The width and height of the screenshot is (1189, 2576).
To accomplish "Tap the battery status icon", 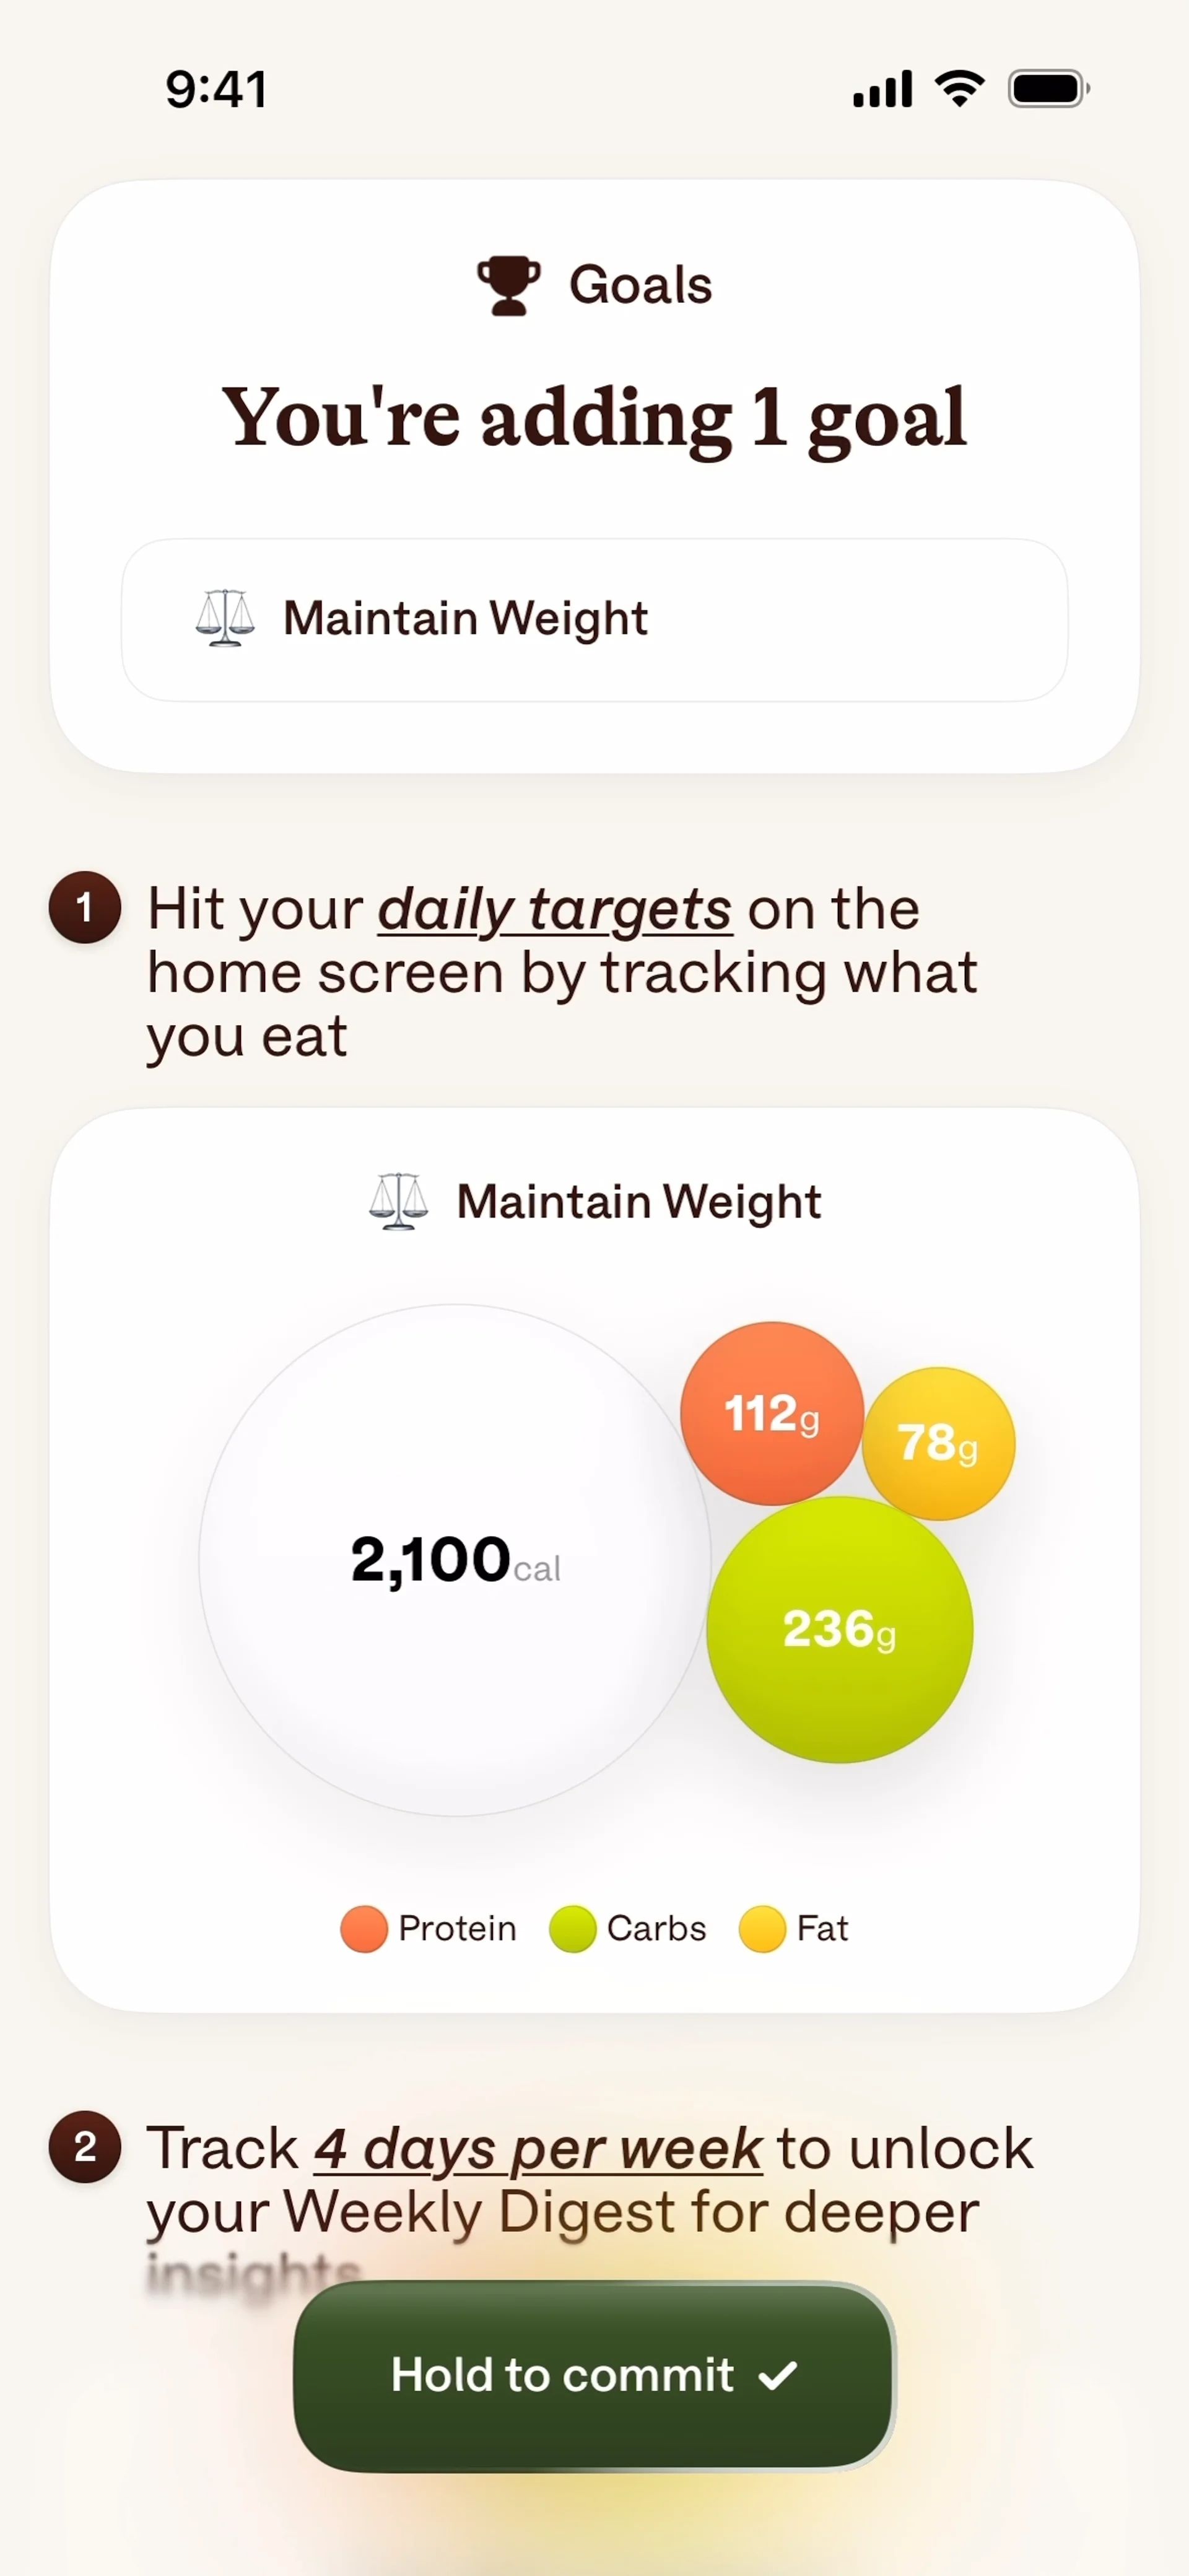I will coord(1047,89).
